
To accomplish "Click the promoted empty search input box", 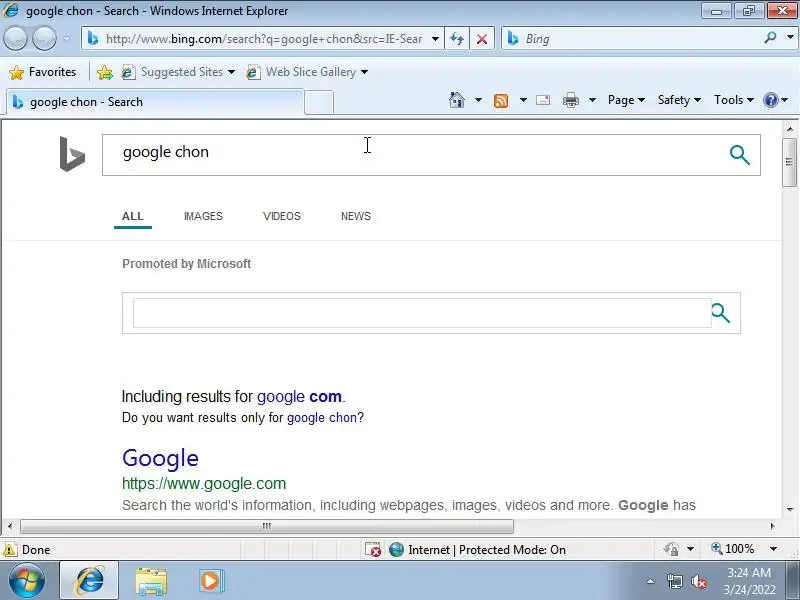I will [x=421, y=313].
